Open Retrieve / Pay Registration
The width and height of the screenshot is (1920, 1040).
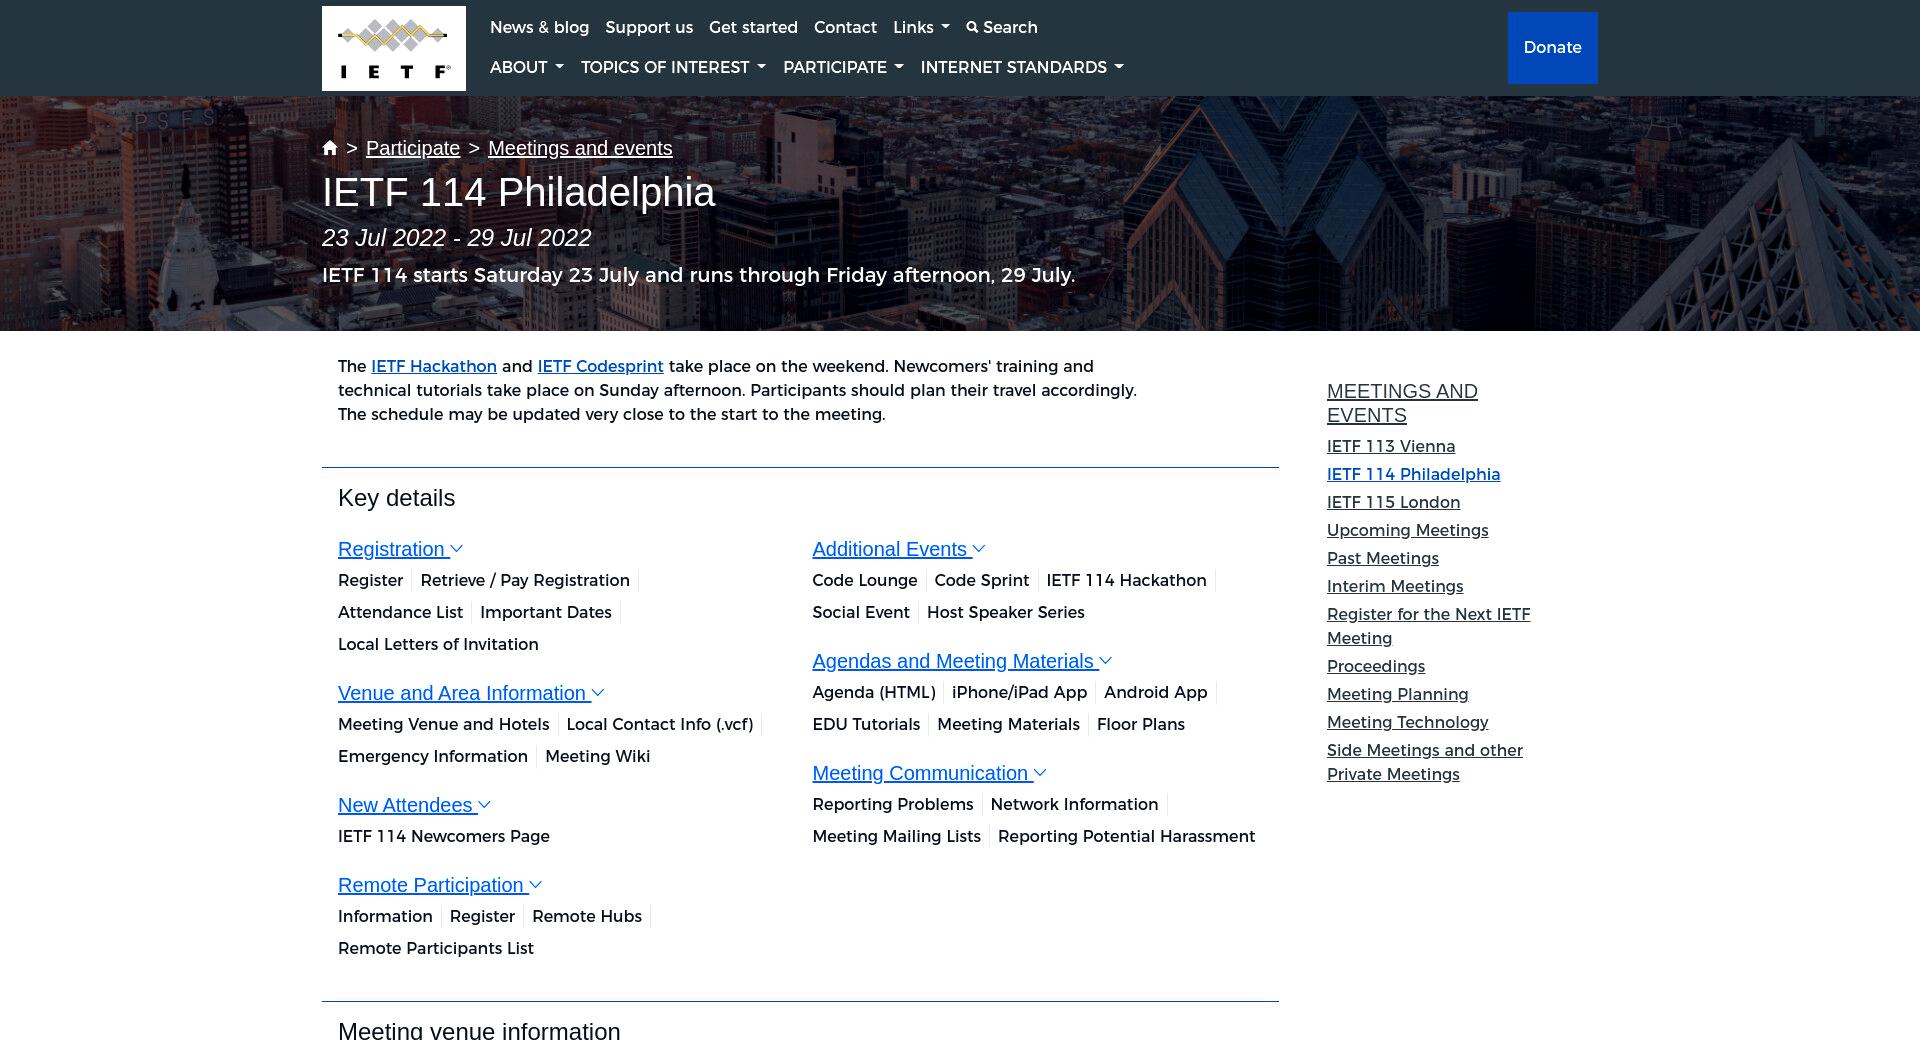click(x=525, y=580)
